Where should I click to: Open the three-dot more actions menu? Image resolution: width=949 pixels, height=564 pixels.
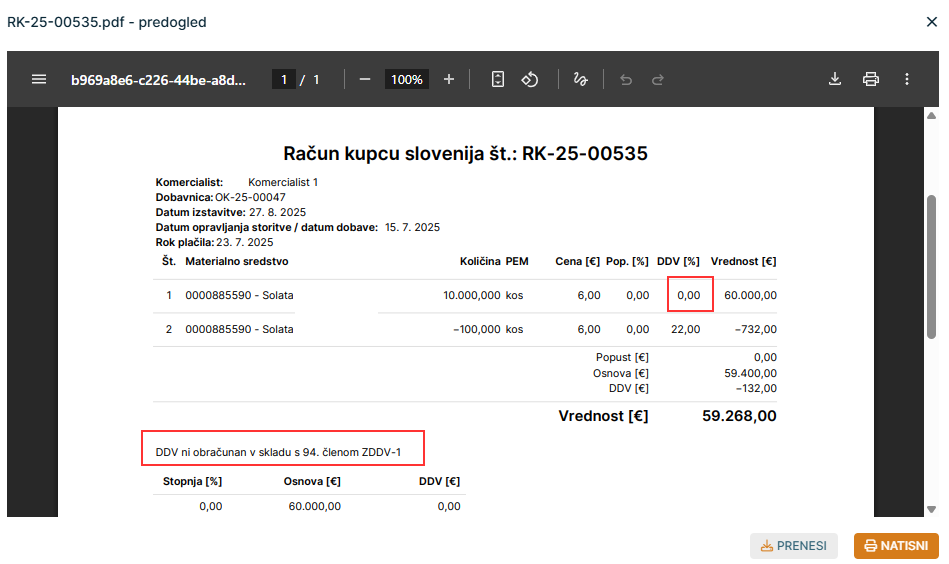click(x=907, y=79)
